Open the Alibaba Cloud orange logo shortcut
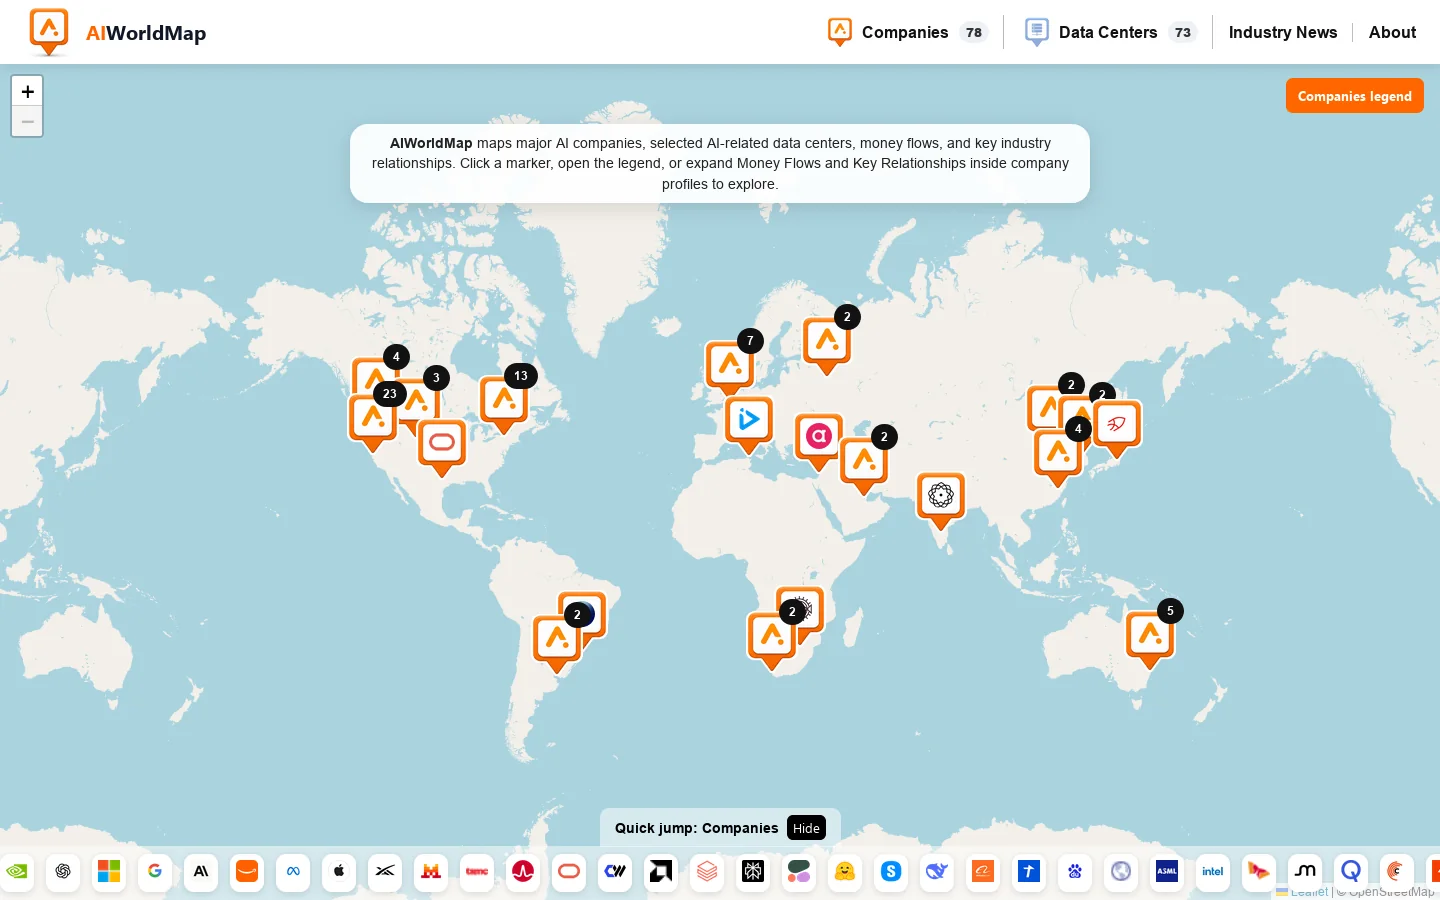This screenshot has height=900, width=1440. (983, 871)
